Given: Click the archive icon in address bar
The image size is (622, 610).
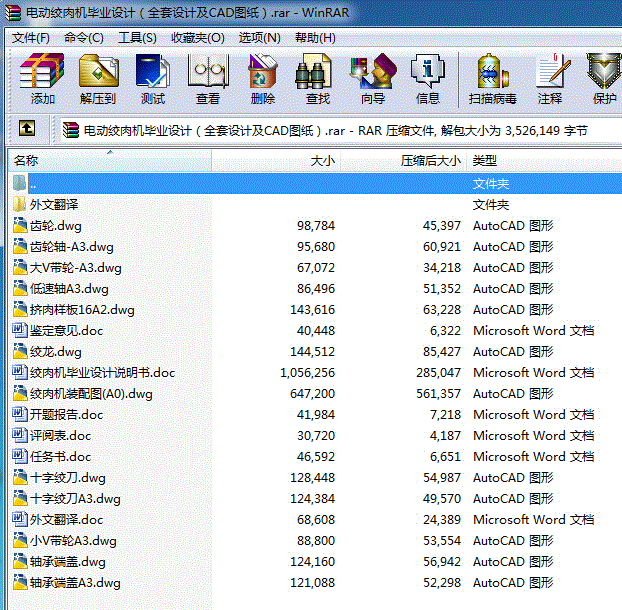Looking at the screenshot, I should click(x=71, y=130).
